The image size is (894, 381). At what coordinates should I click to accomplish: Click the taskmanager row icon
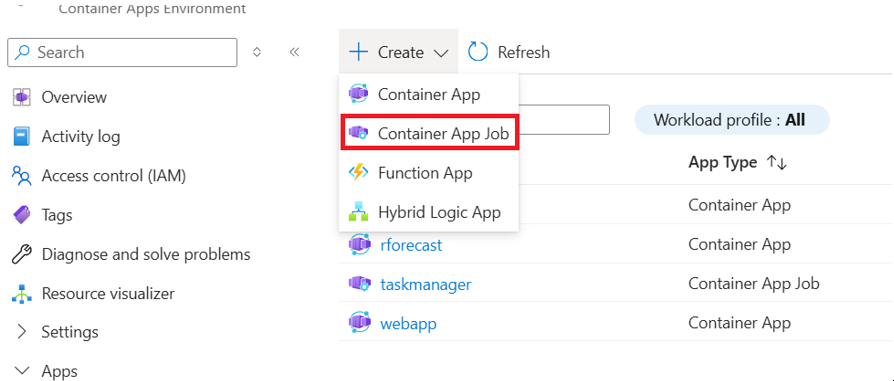click(x=359, y=284)
